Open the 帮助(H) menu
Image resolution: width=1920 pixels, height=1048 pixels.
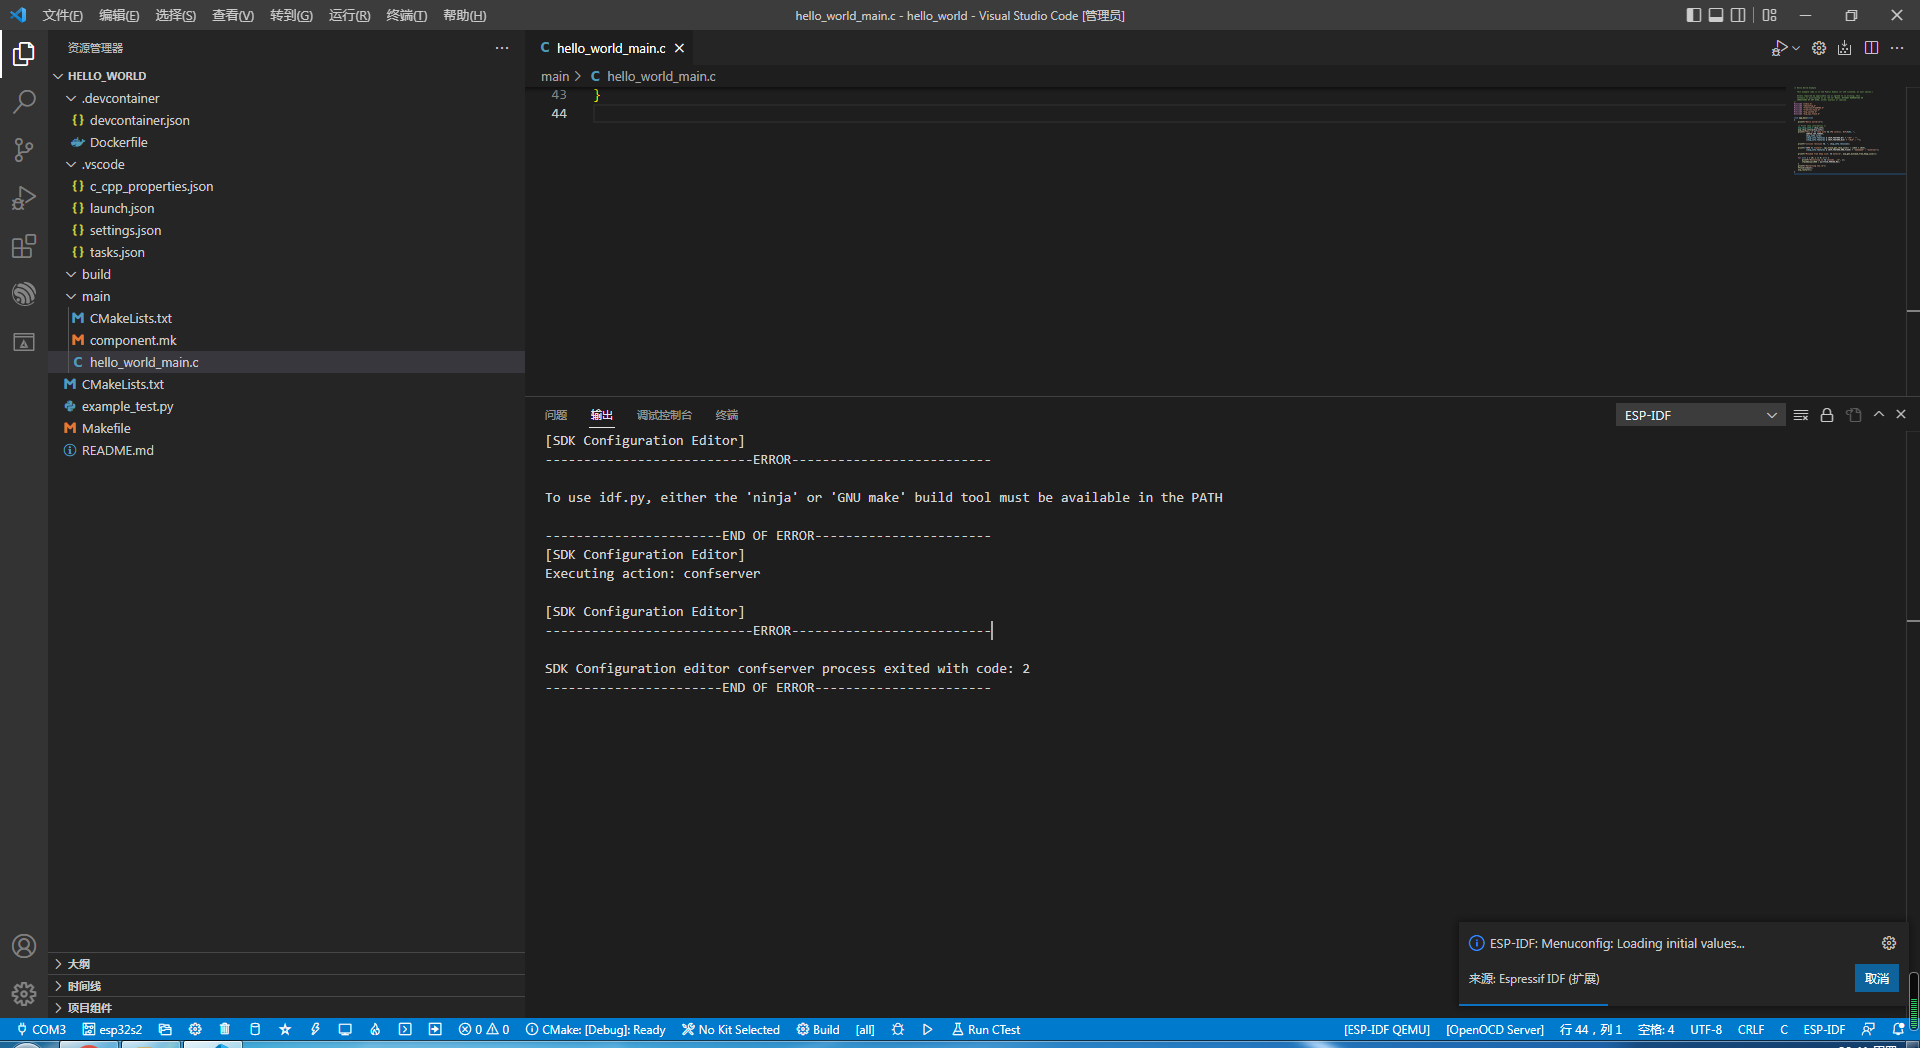click(x=464, y=15)
